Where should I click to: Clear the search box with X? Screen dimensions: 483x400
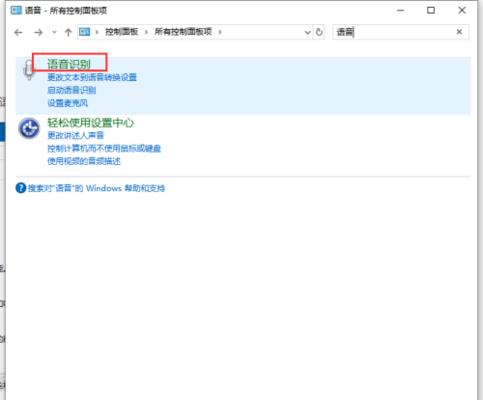459,32
